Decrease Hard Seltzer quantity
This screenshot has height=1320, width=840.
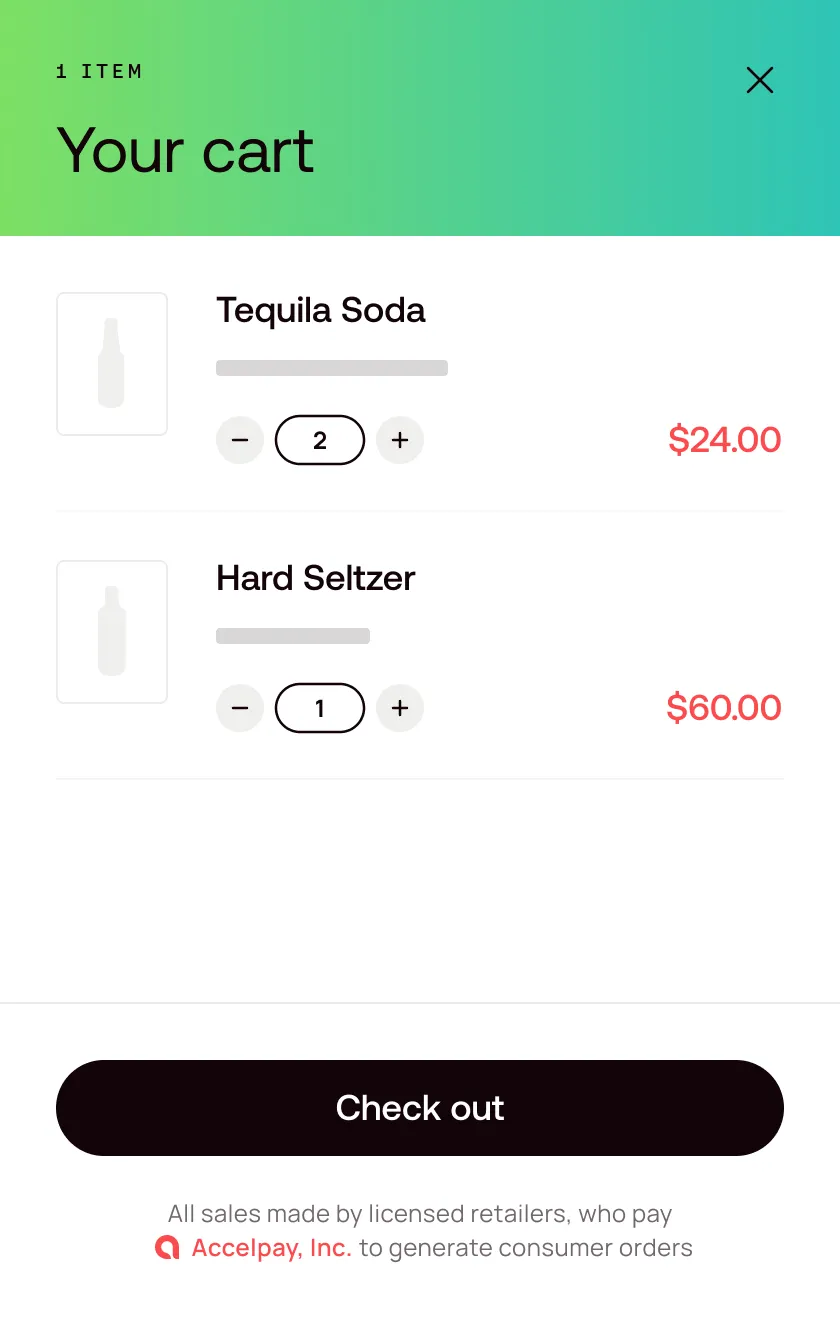coord(240,708)
